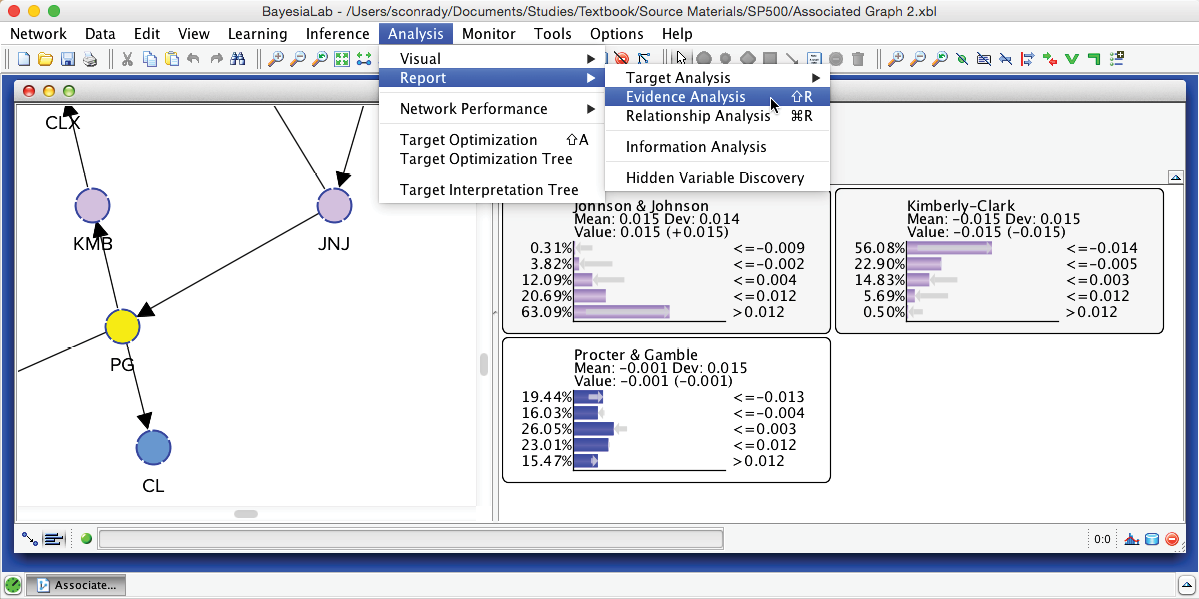Click the Print toolbar icon
The image size is (1199, 599).
point(90,60)
